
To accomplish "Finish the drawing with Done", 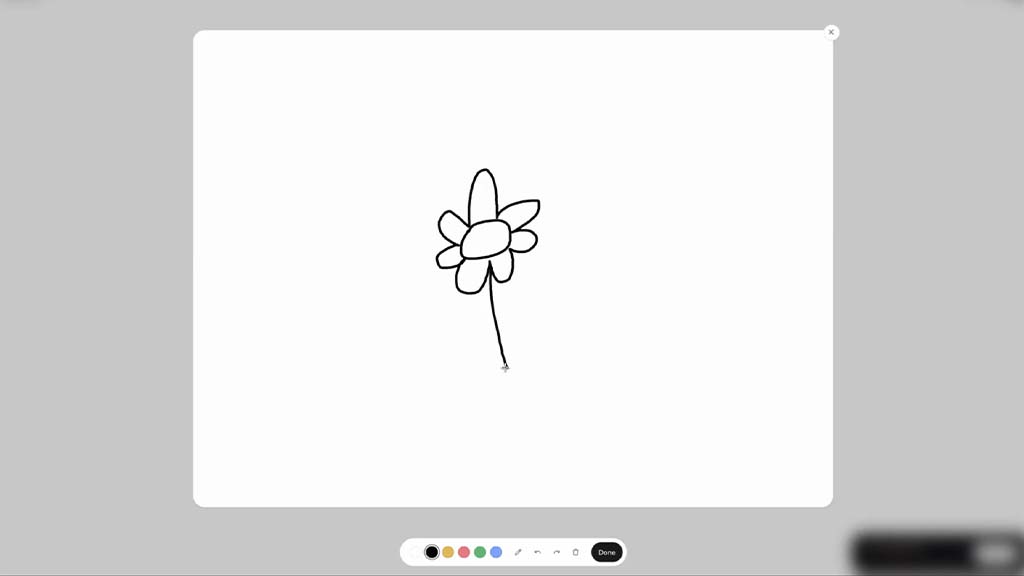I will pos(607,552).
